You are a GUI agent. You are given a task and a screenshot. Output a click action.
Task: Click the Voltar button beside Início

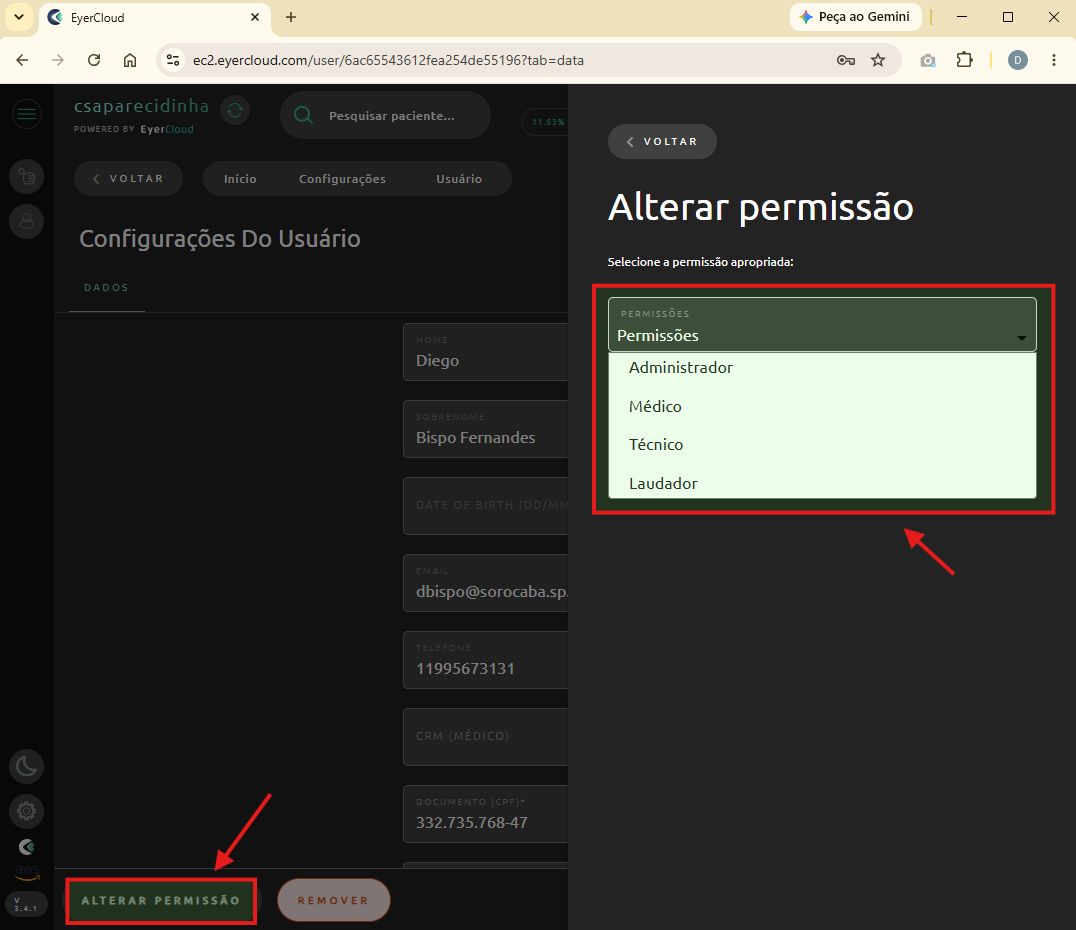click(x=128, y=178)
